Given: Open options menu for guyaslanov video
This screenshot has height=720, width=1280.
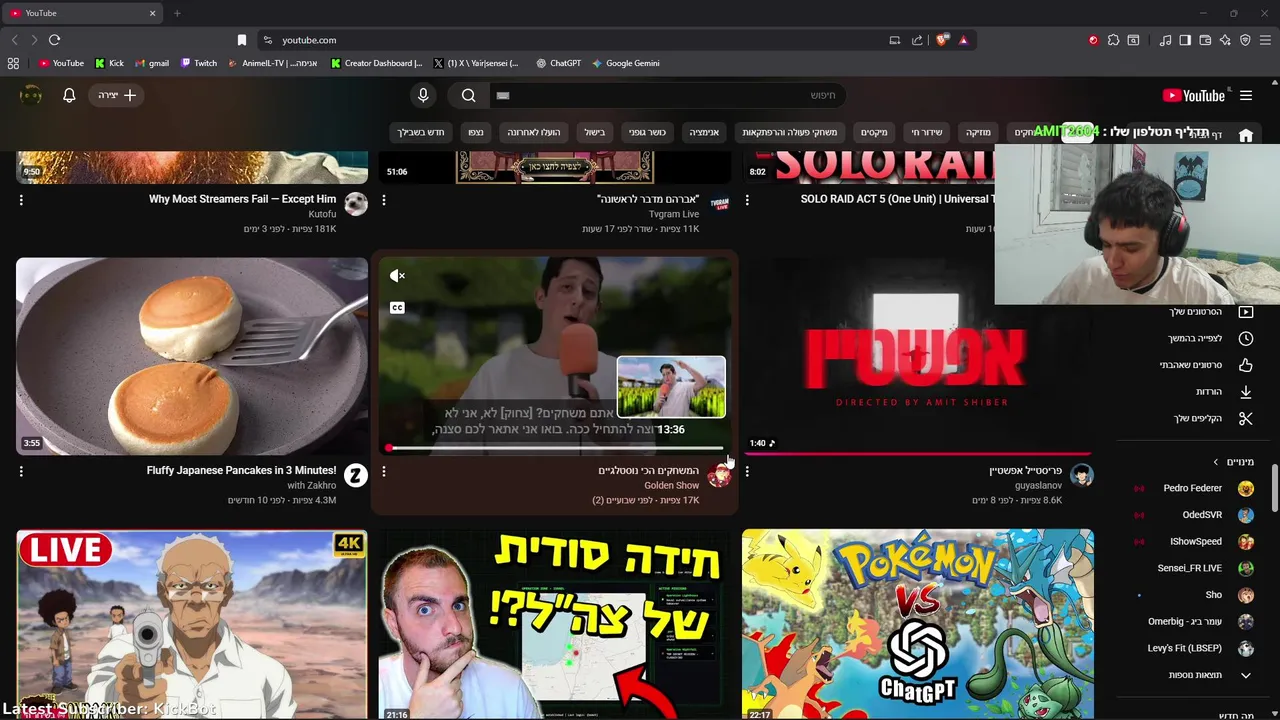Looking at the screenshot, I should coord(747,471).
